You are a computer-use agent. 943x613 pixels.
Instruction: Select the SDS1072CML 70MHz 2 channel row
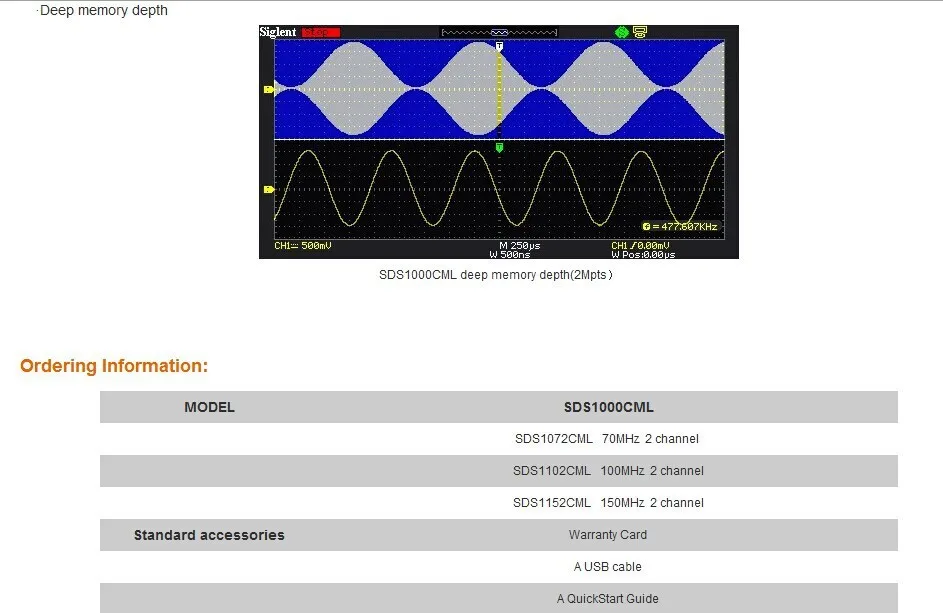pyautogui.click(x=499, y=439)
